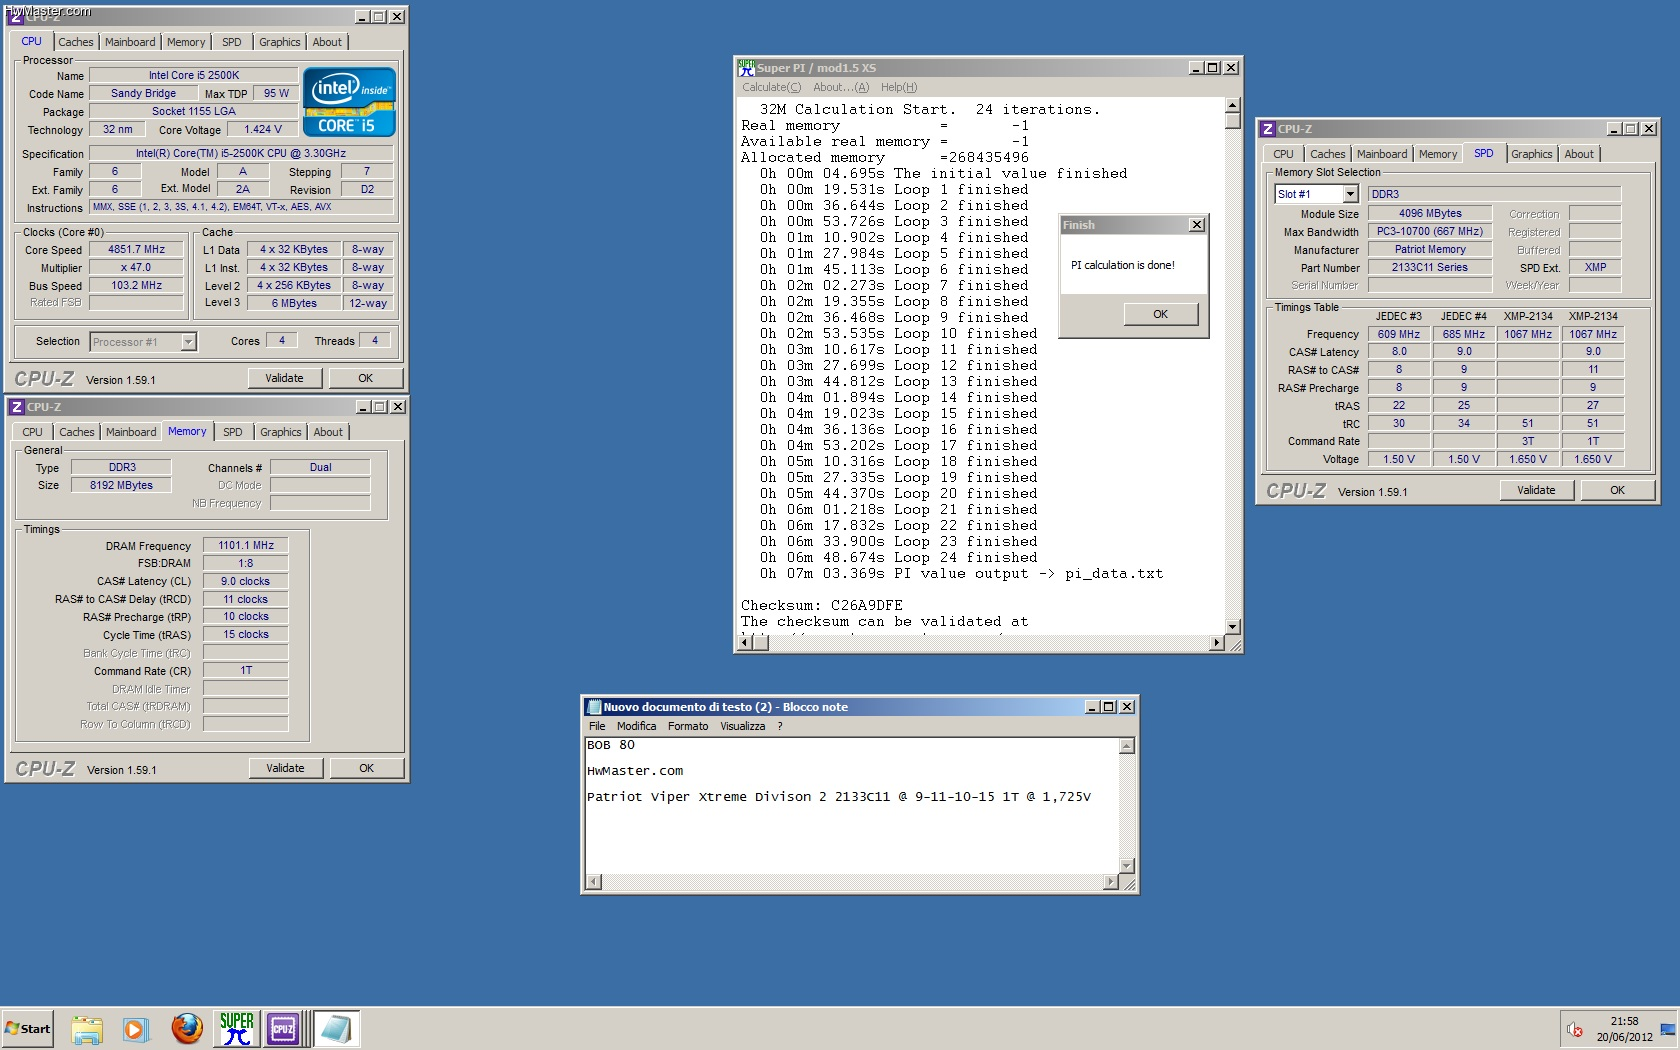The height and width of the screenshot is (1050, 1680).
Task: Close the Finish dialog with X
Action: 1197,225
